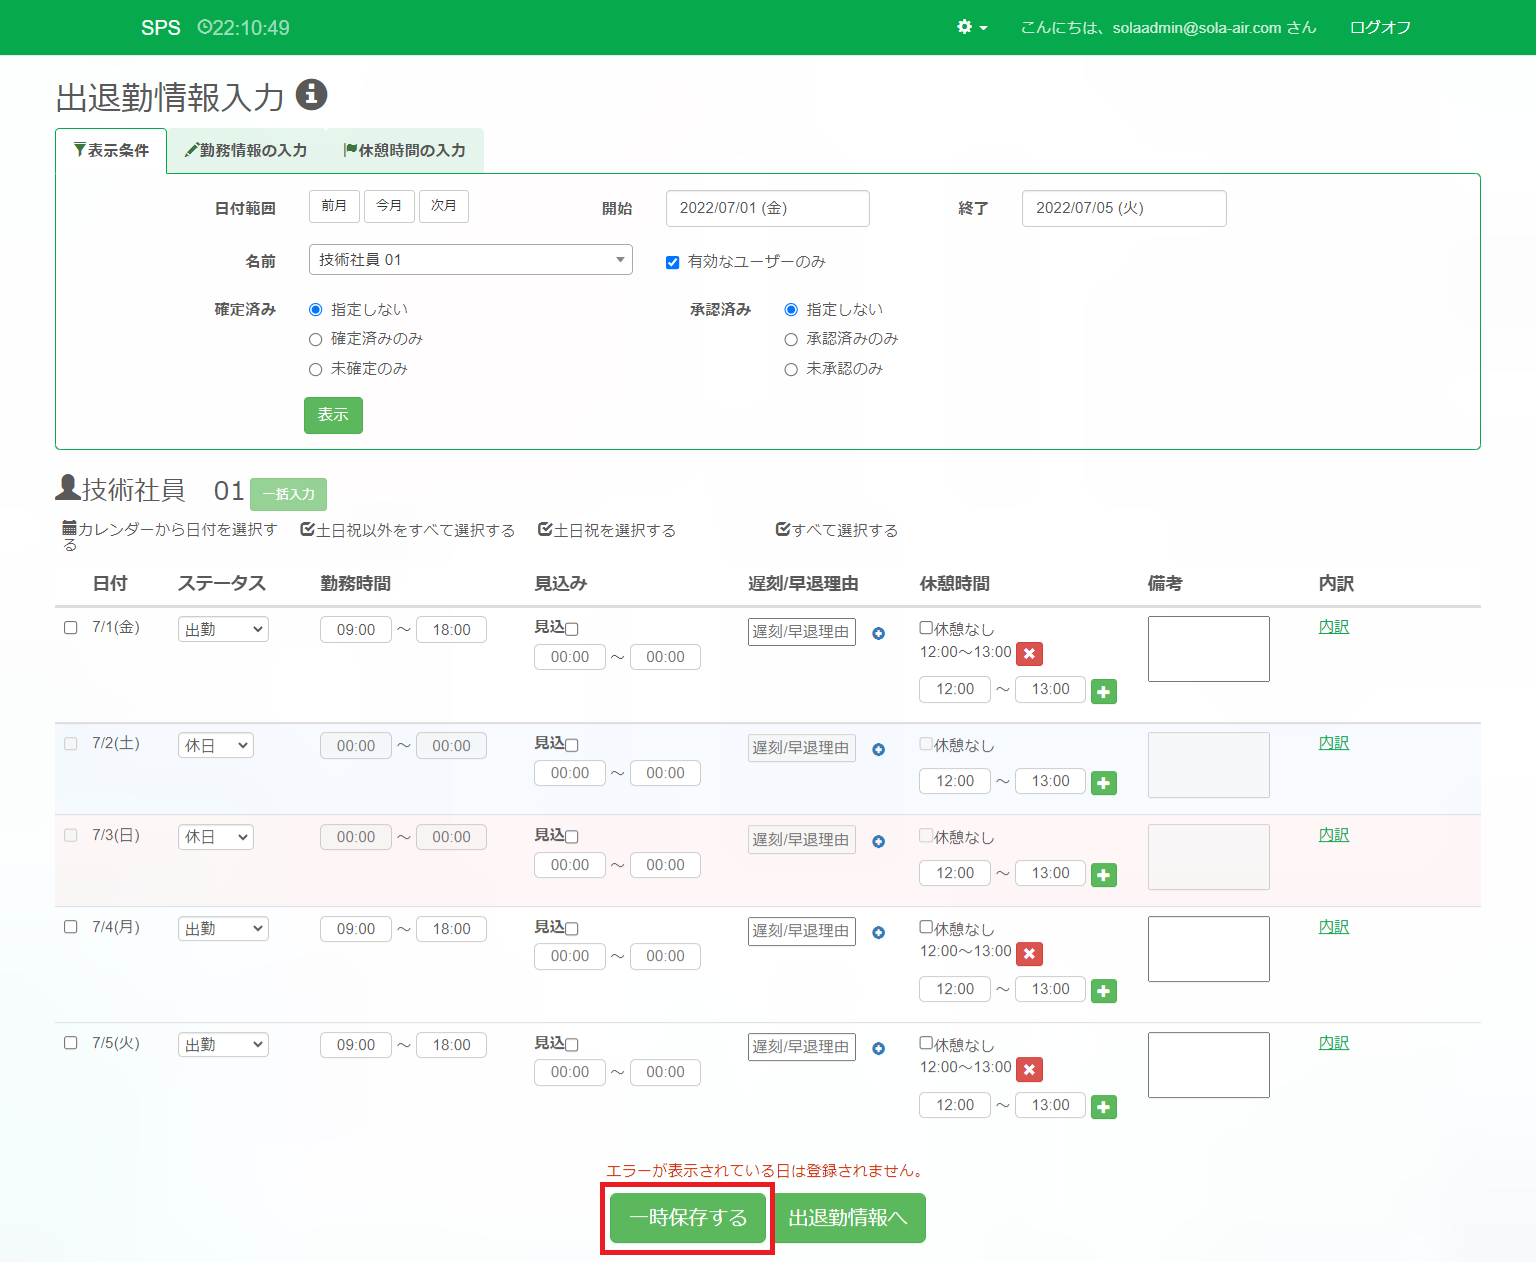Remove the 7/5 break time entry
This screenshot has width=1536, height=1262.
1029,1069
